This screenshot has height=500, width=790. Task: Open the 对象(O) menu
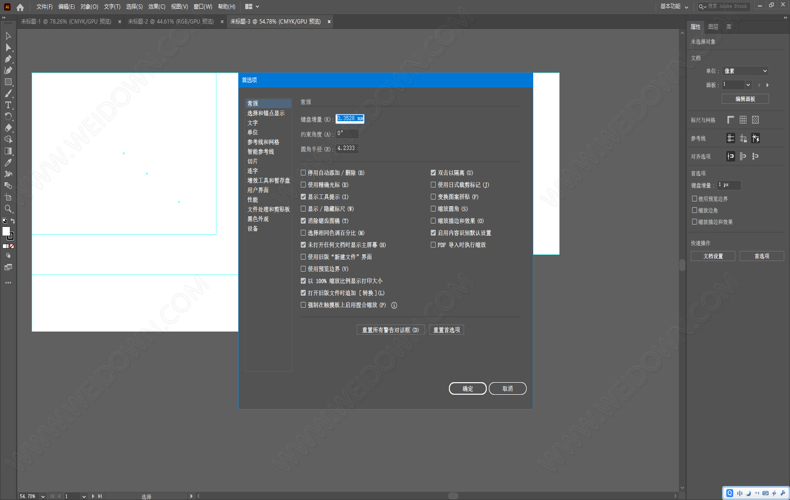[x=89, y=7]
